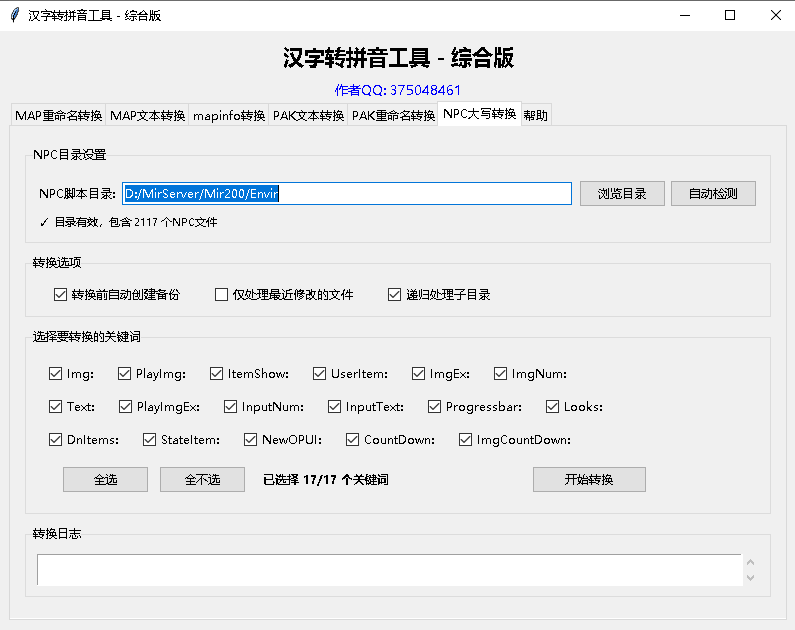Toggle 递归处理子目录 checkbox
The height and width of the screenshot is (630, 795).
point(394,295)
